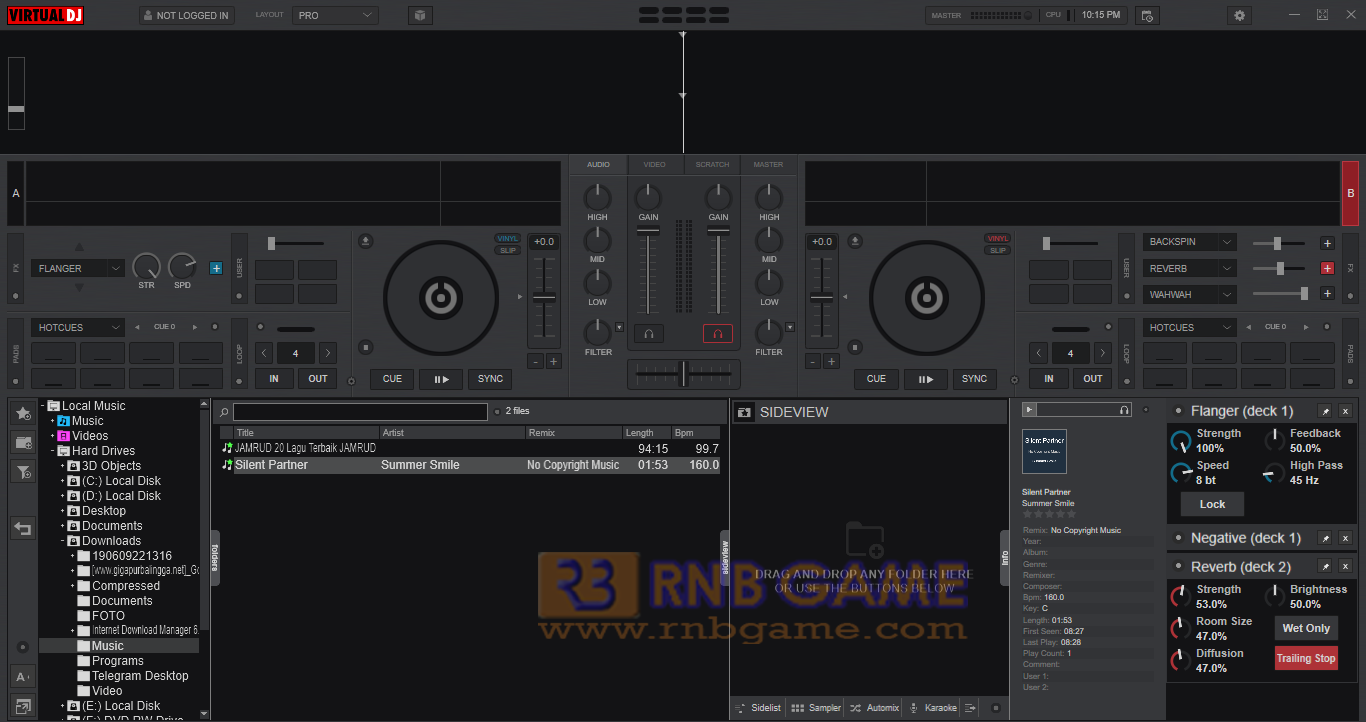
Task: Toggle VINYL mode on the right deck
Action: pyautogui.click(x=998, y=238)
